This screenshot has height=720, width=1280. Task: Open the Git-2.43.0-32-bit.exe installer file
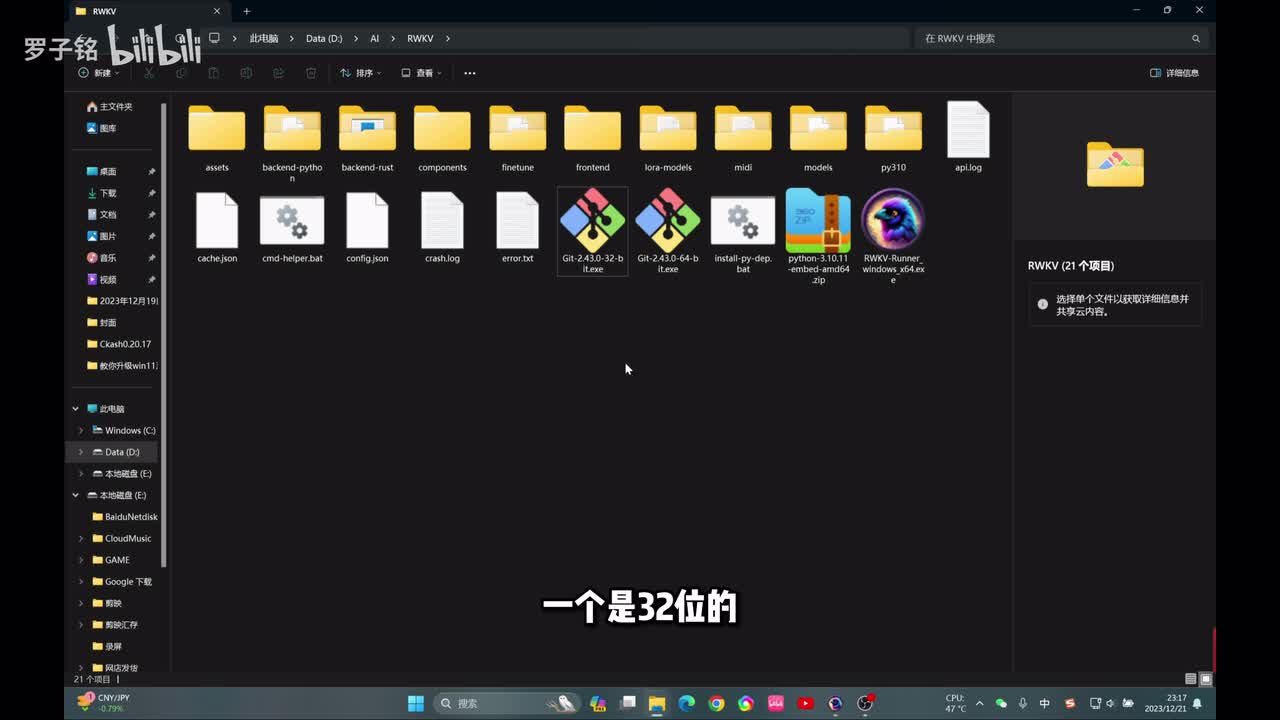coord(592,222)
